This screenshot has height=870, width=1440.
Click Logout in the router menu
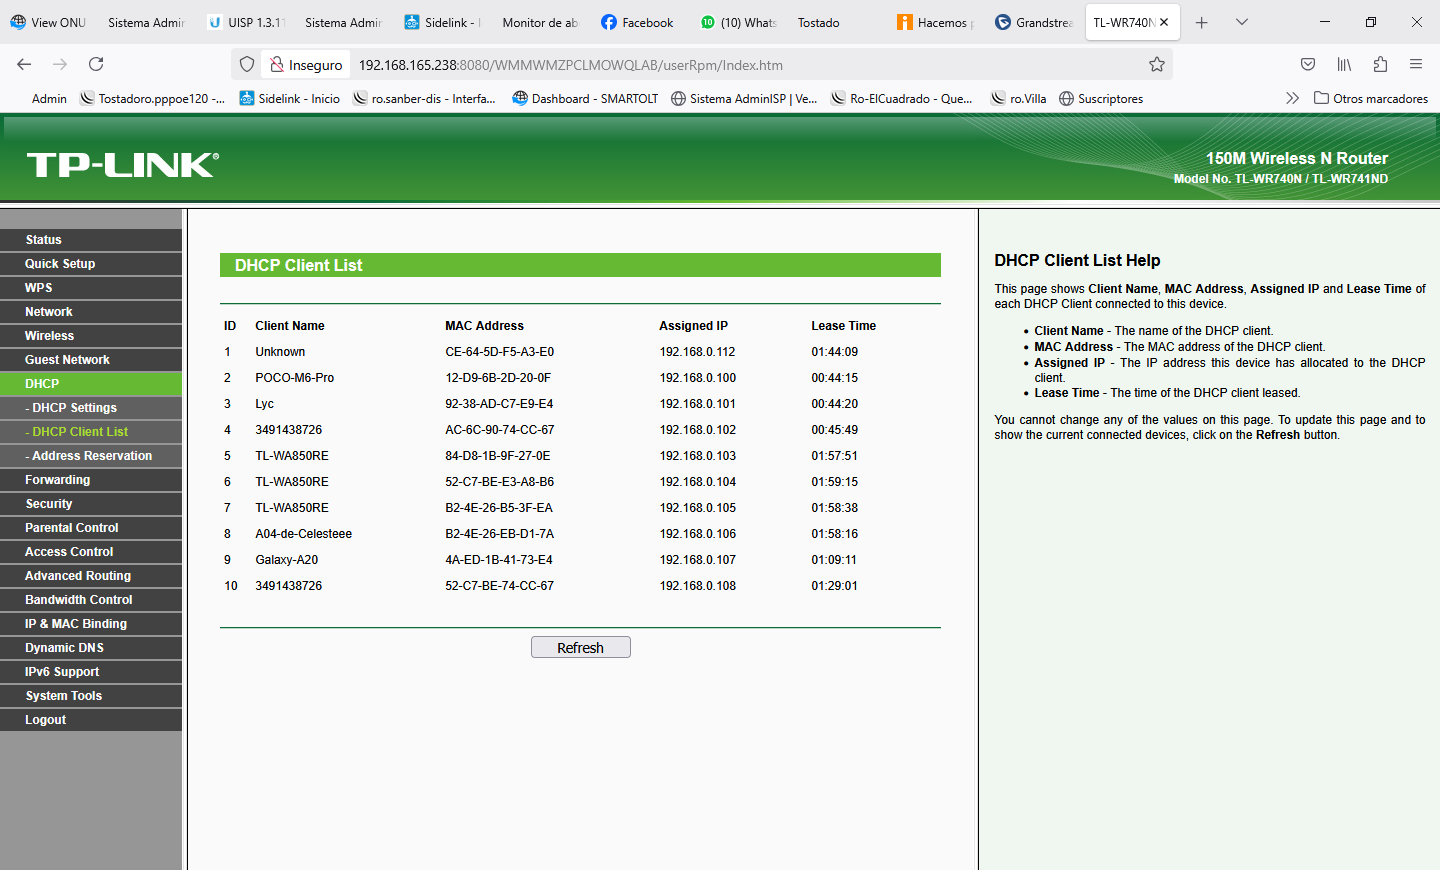click(46, 720)
